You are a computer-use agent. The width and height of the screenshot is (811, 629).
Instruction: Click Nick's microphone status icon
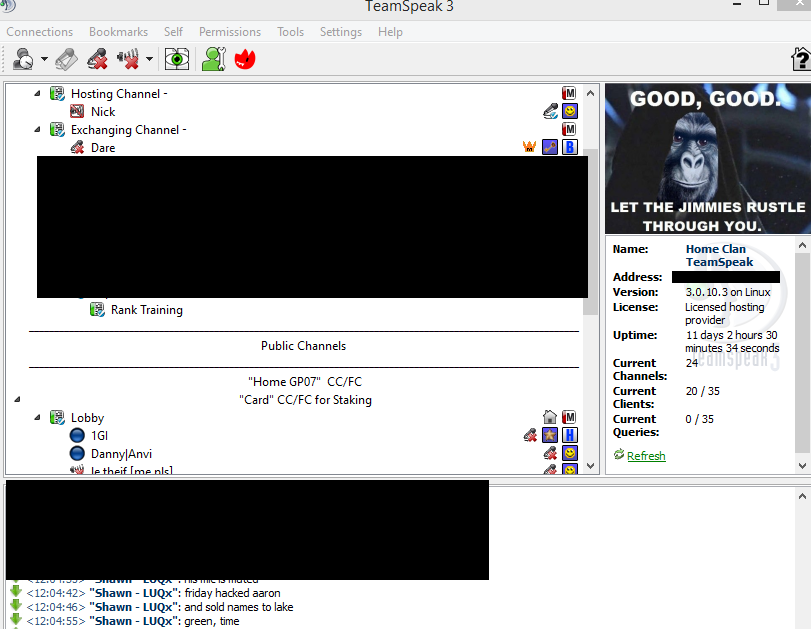click(x=550, y=111)
